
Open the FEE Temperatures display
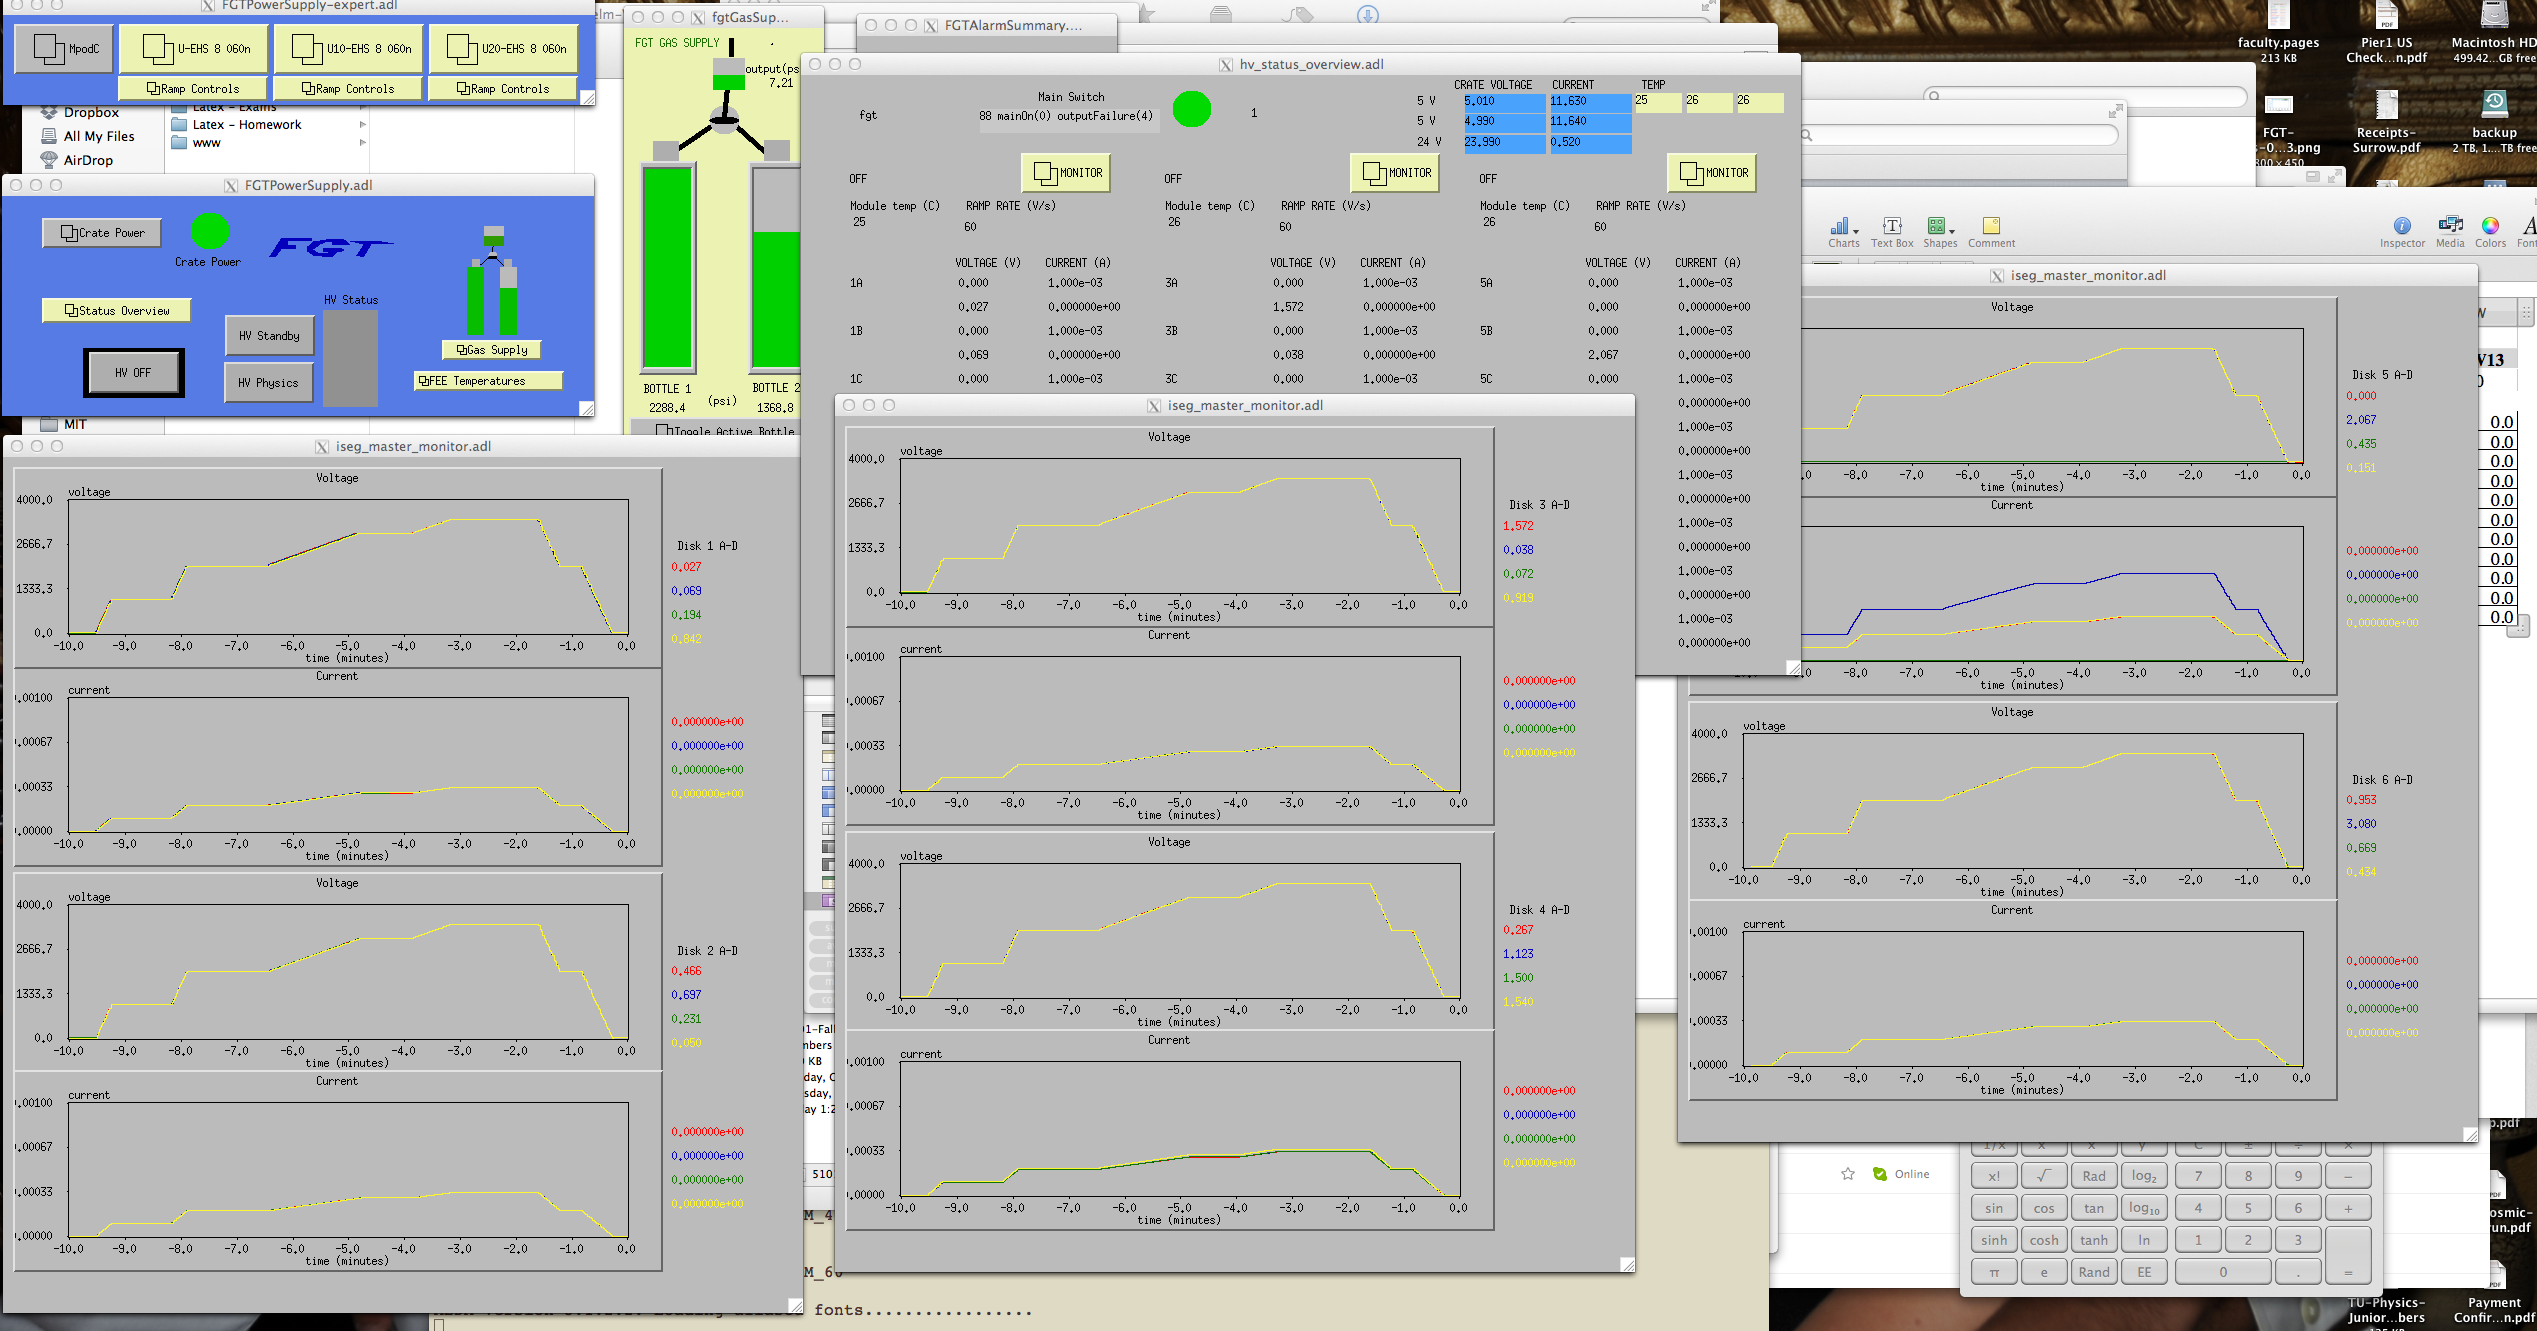click(488, 381)
